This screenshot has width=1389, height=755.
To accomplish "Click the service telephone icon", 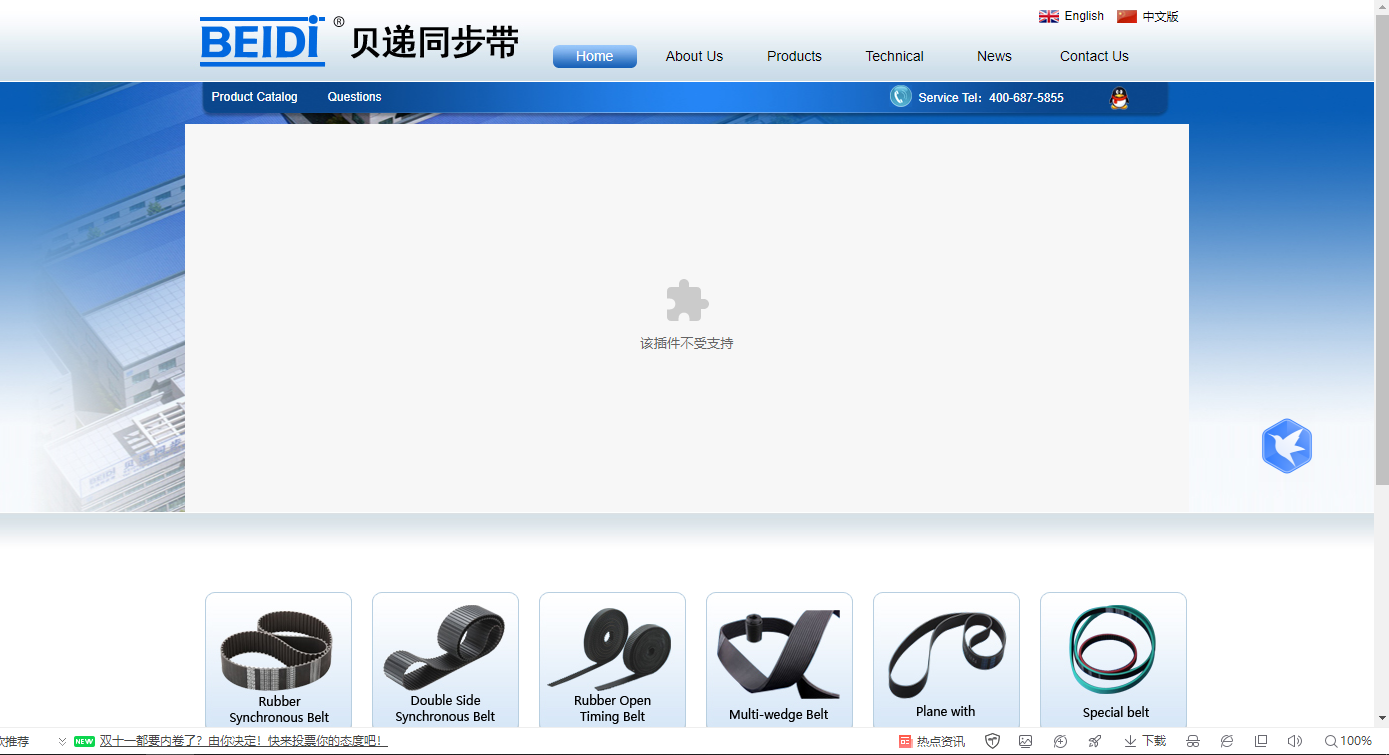I will point(901,96).
